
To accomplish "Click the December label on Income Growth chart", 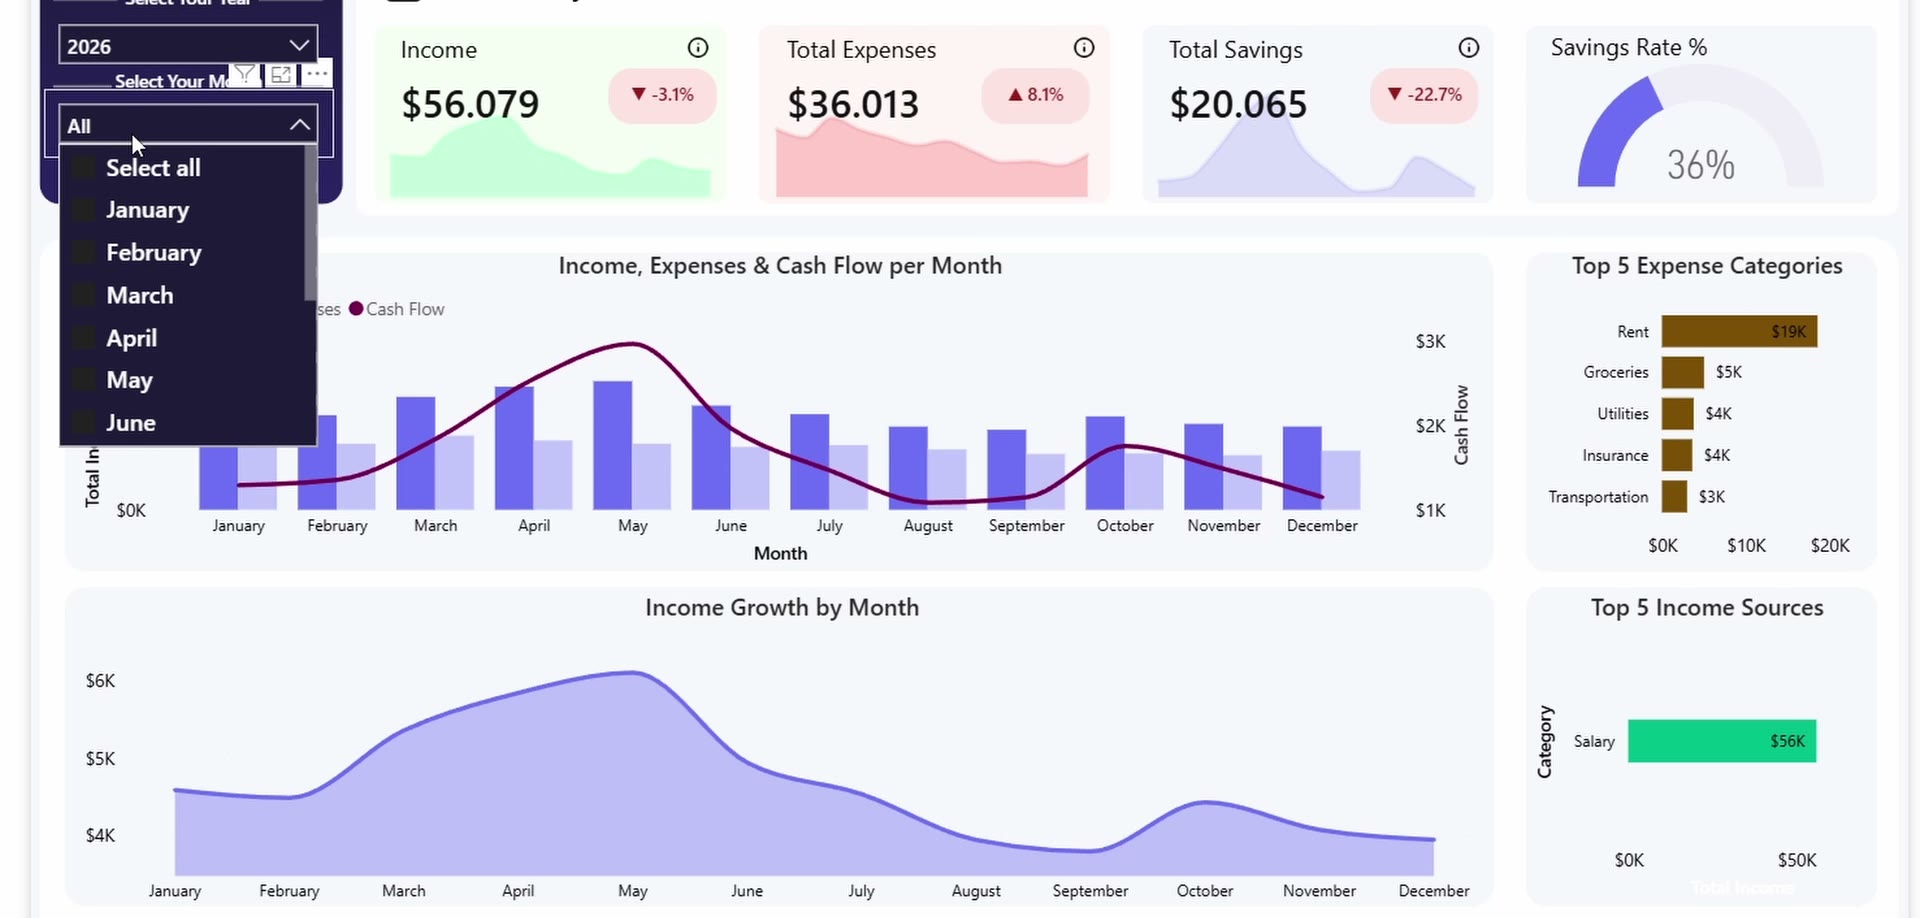I will pyautogui.click(x=1434, y=891).
